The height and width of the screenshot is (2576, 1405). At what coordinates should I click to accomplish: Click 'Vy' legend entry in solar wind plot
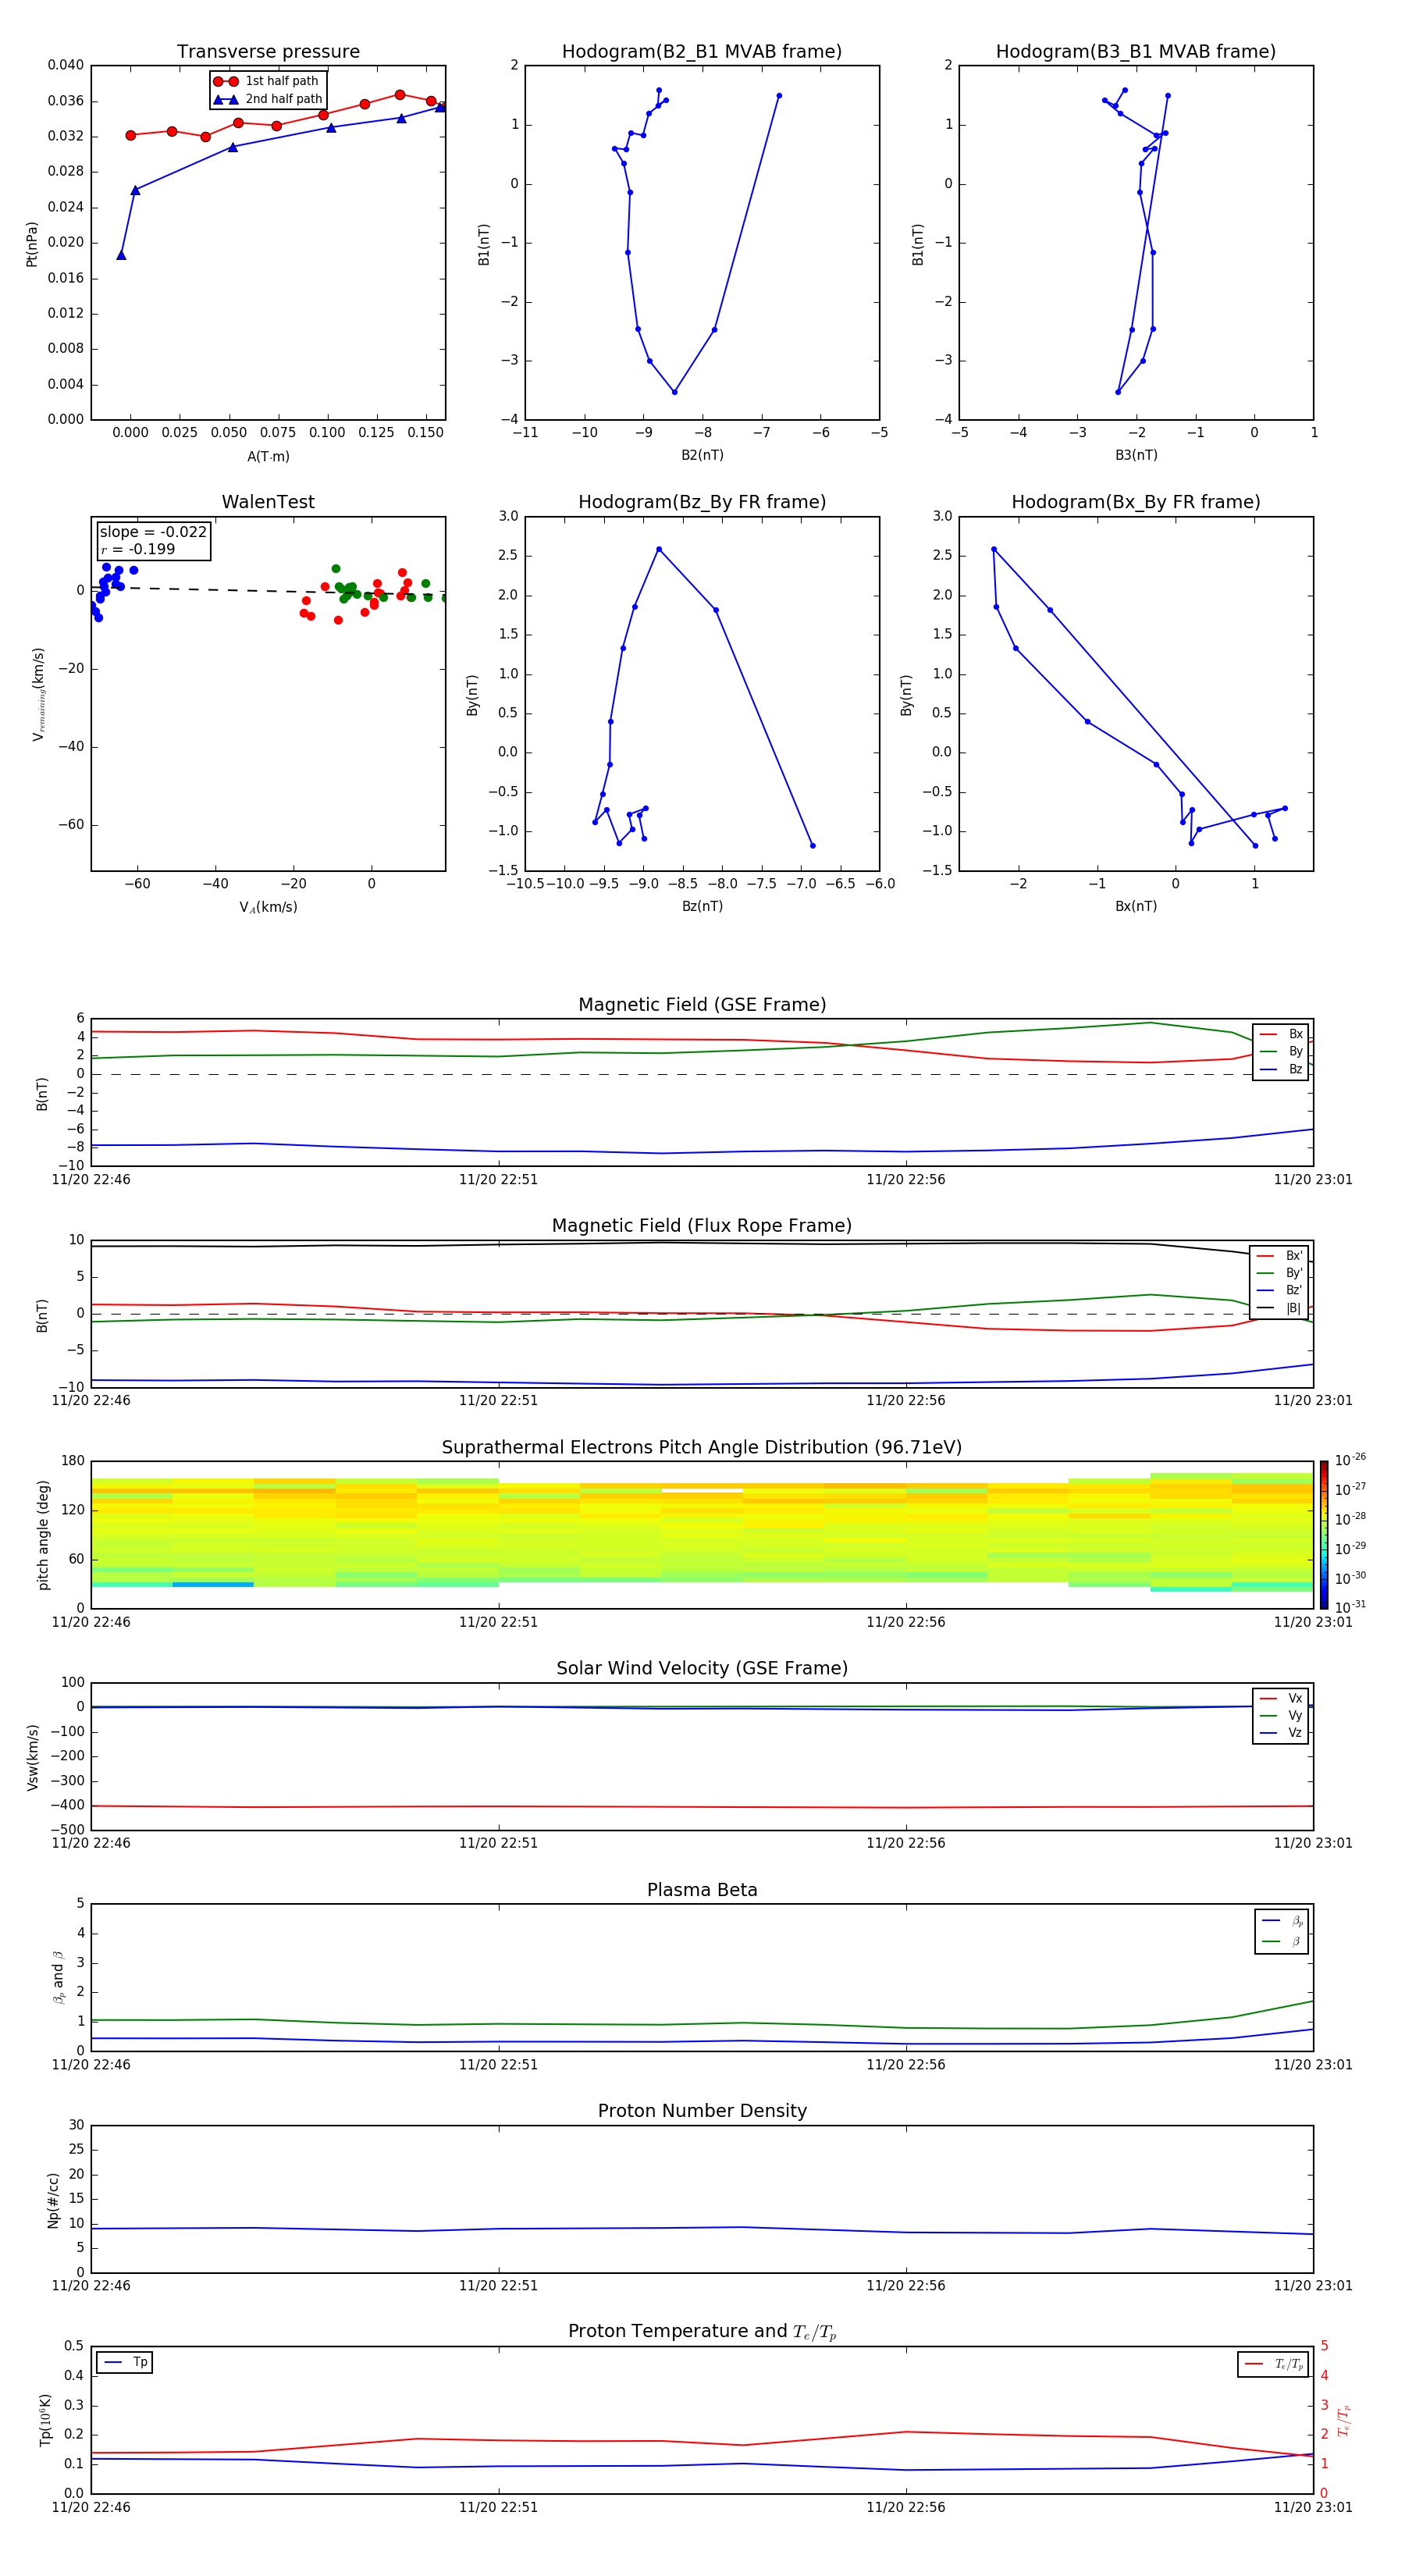[1281, 1715]
